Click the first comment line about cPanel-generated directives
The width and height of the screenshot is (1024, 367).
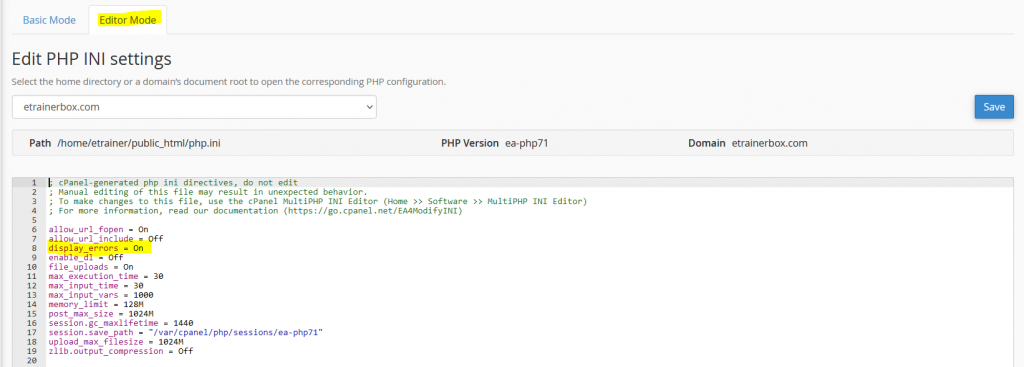pyautogui.click(x=174, y=182)
